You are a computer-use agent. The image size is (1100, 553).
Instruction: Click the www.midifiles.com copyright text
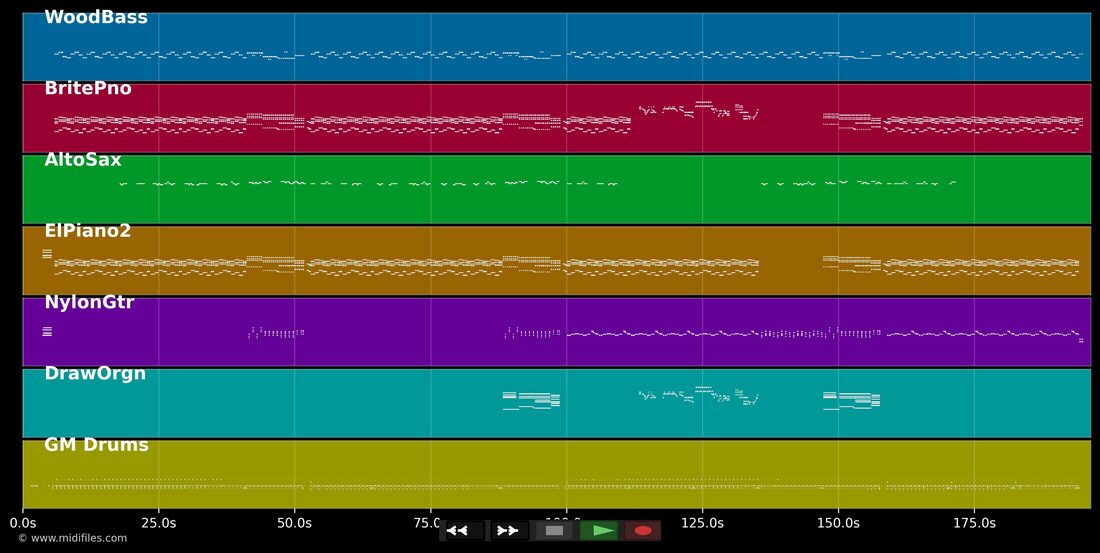pyautogui.click(x=73, y=538)
